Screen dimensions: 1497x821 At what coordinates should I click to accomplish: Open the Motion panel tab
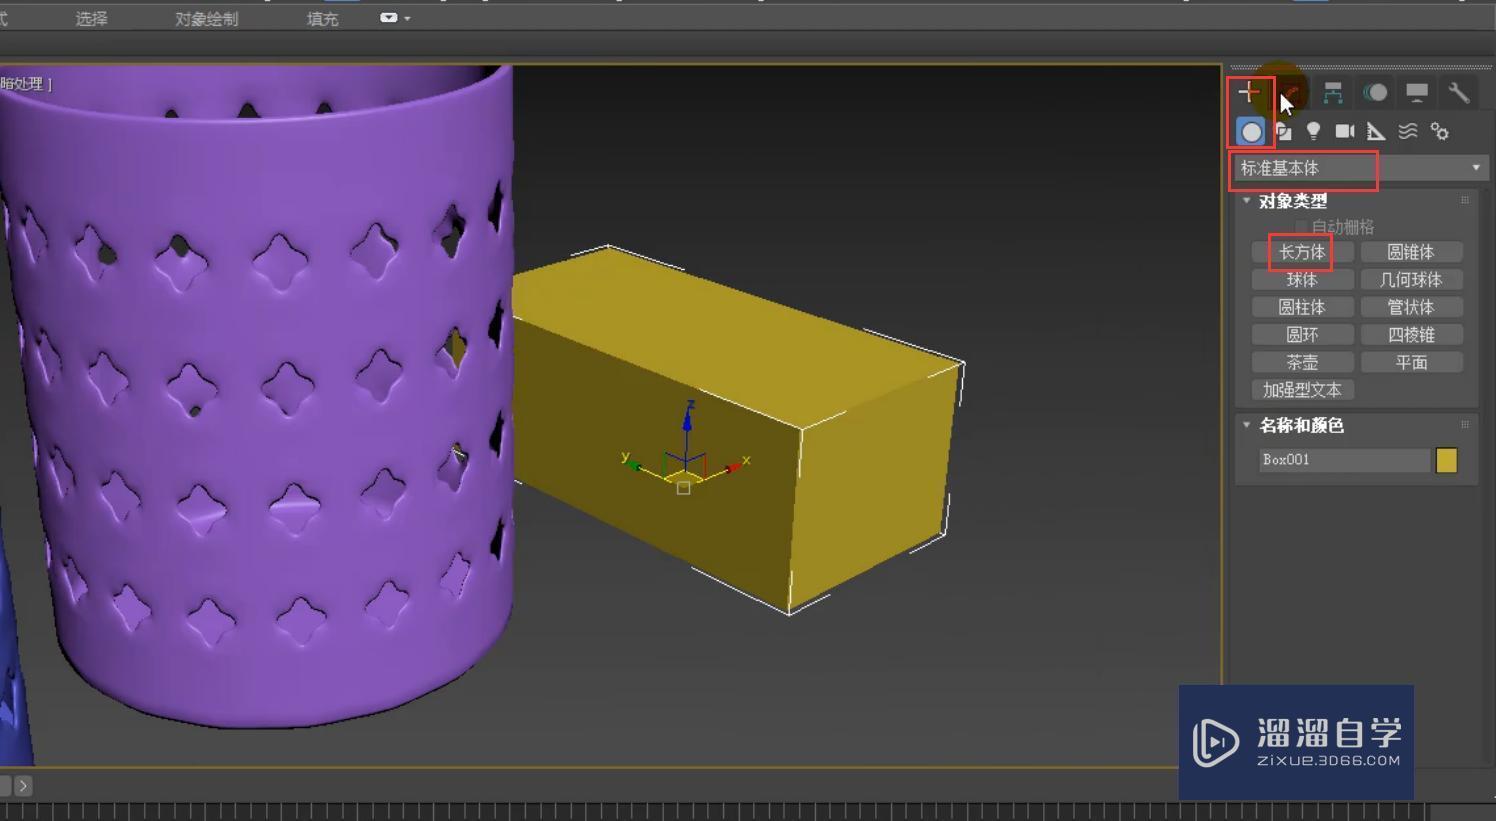(x=1375, y=92)
